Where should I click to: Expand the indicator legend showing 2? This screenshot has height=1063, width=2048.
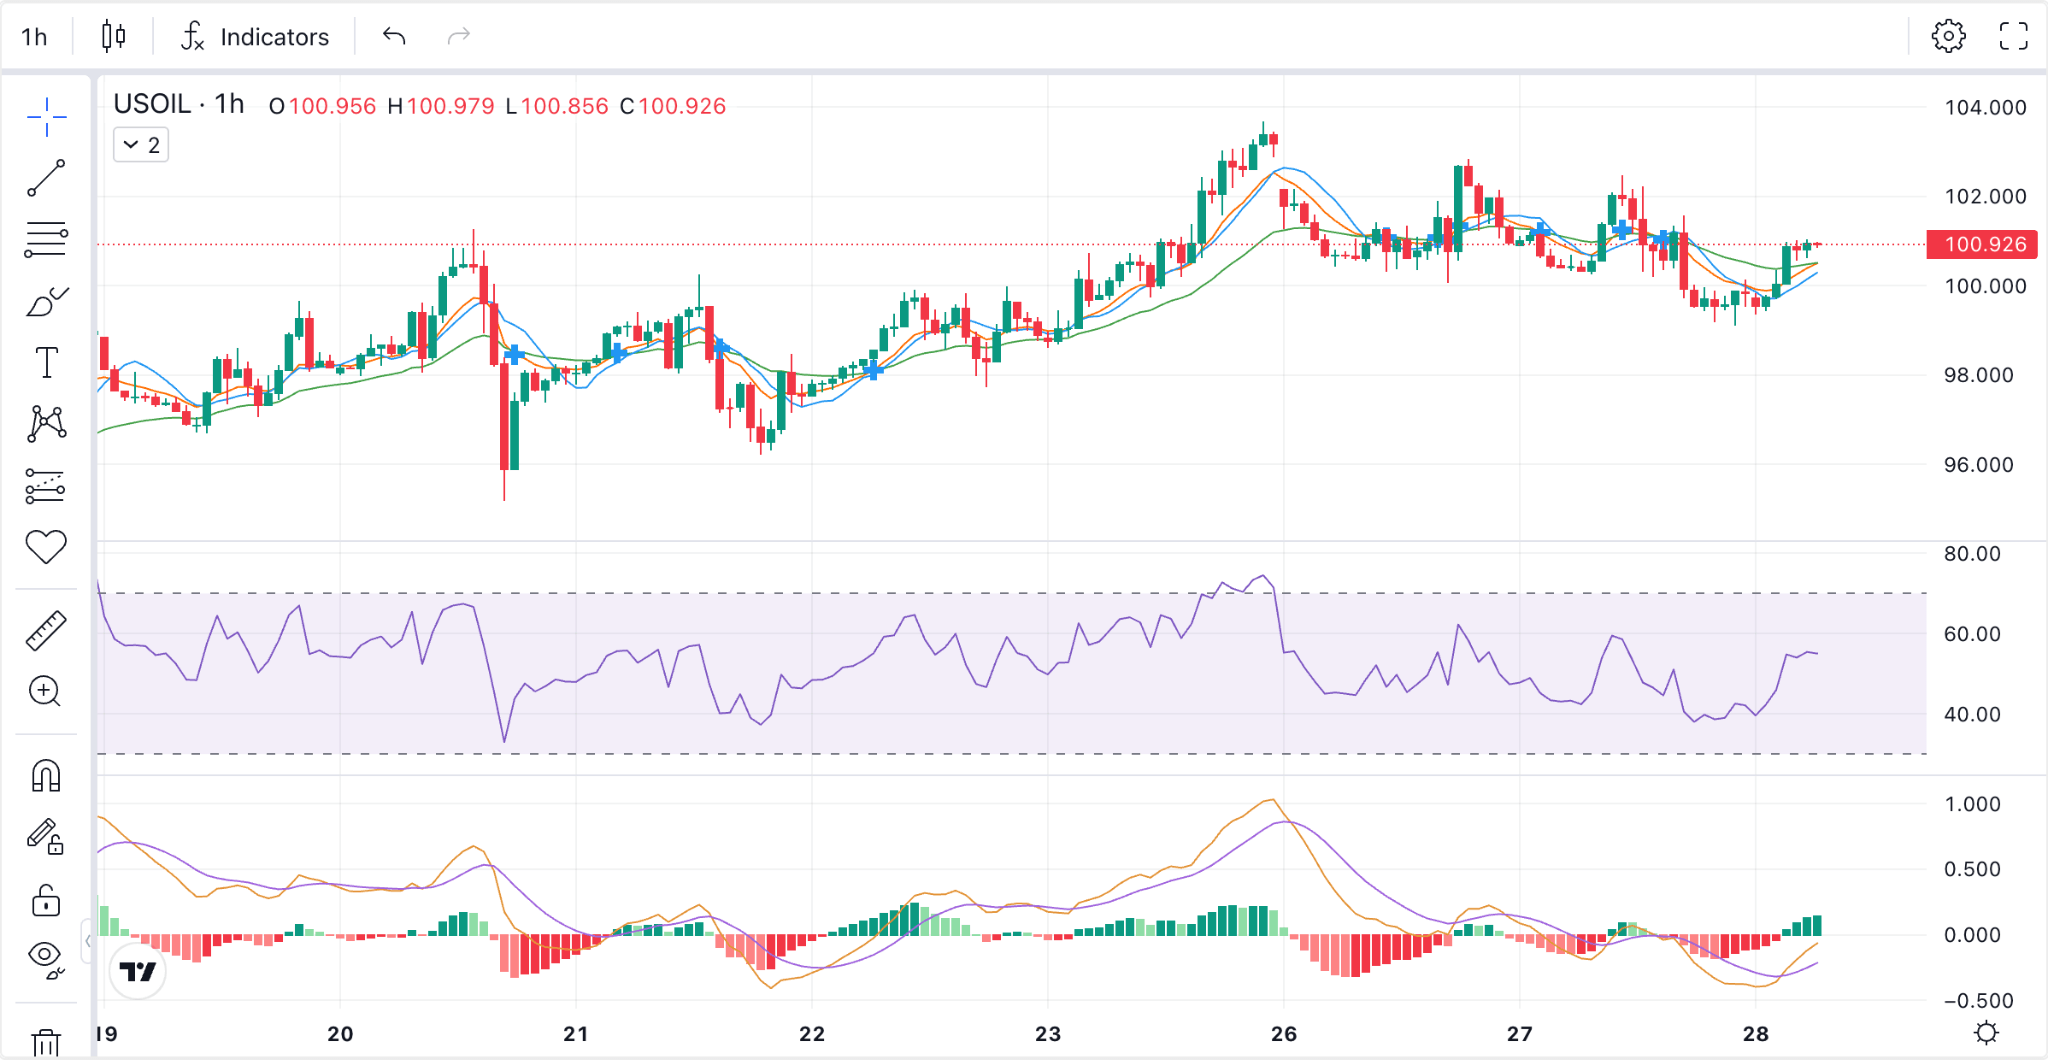[141, 145]
